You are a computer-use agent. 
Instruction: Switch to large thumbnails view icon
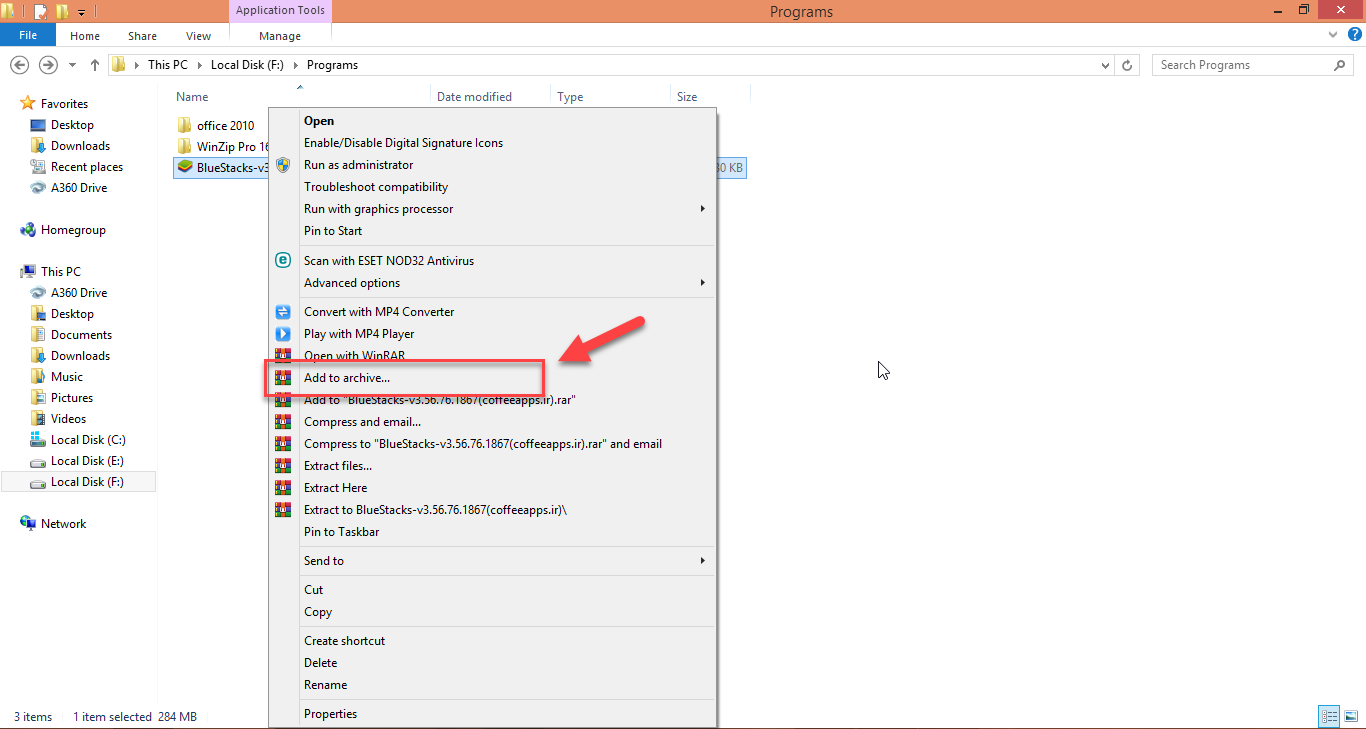click(x=1349, y=716)
